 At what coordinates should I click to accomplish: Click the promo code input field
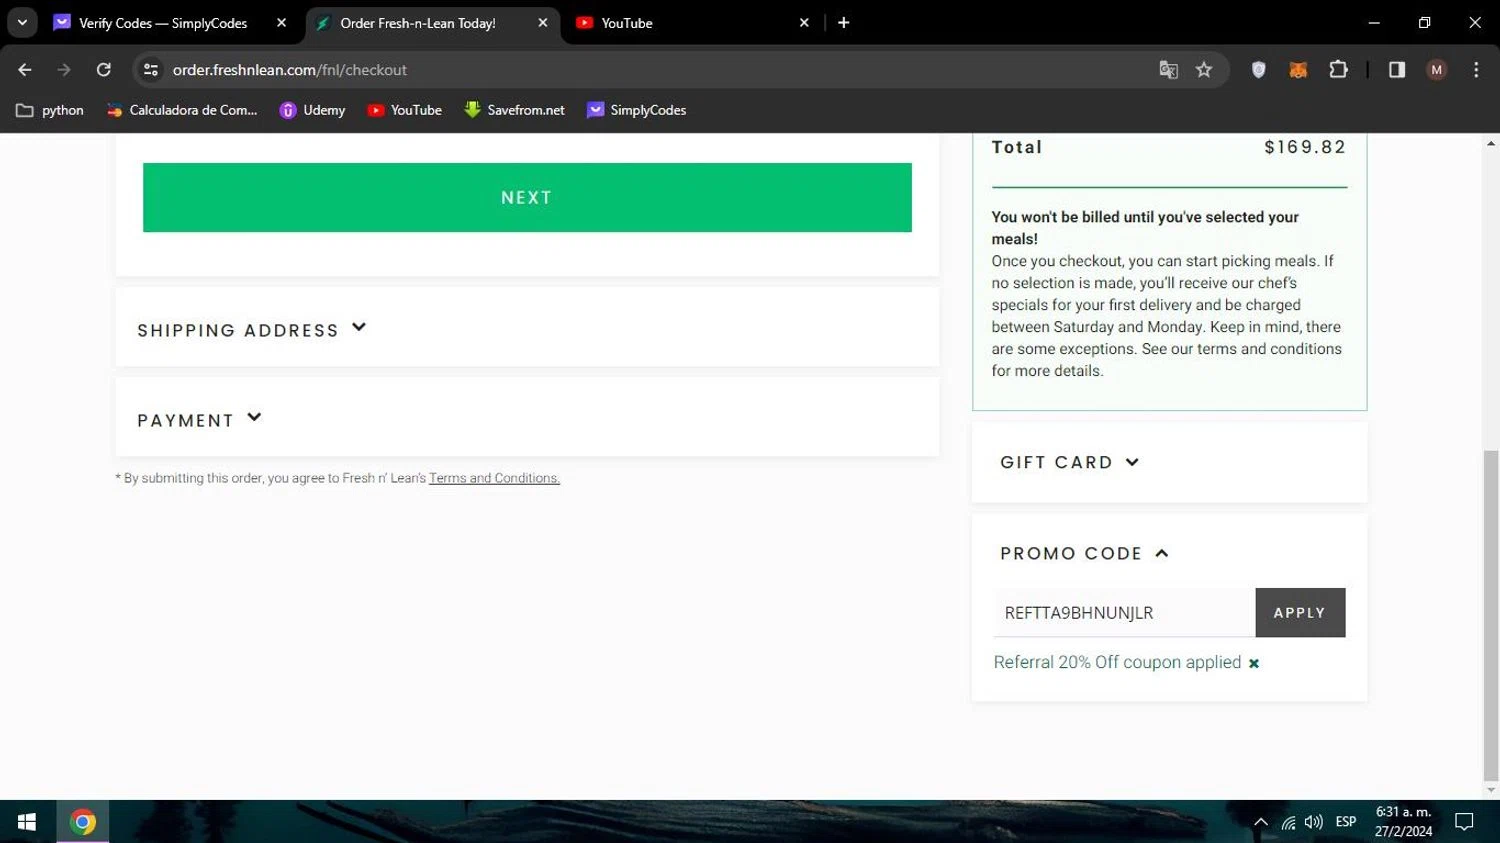pyautogui.click(x=1124, y=613)
